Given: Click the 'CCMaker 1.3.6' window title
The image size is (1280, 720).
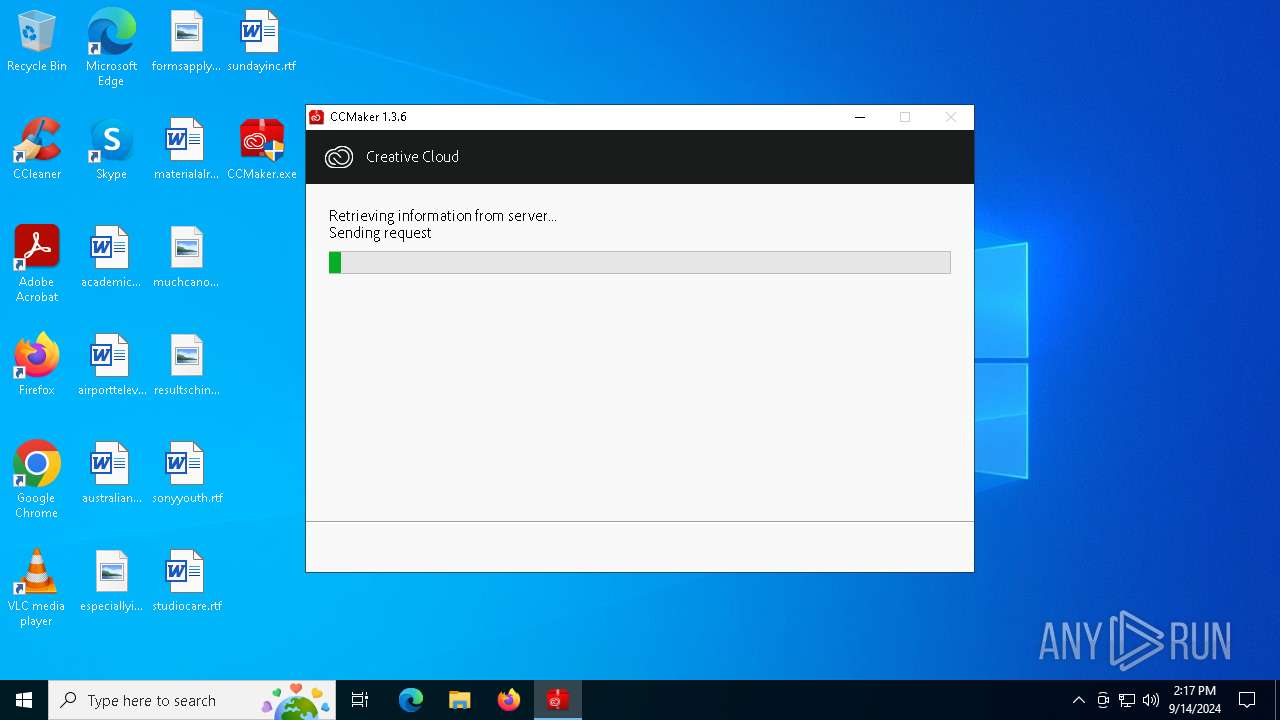Looking at the screenshot, I should pos(368,117).
